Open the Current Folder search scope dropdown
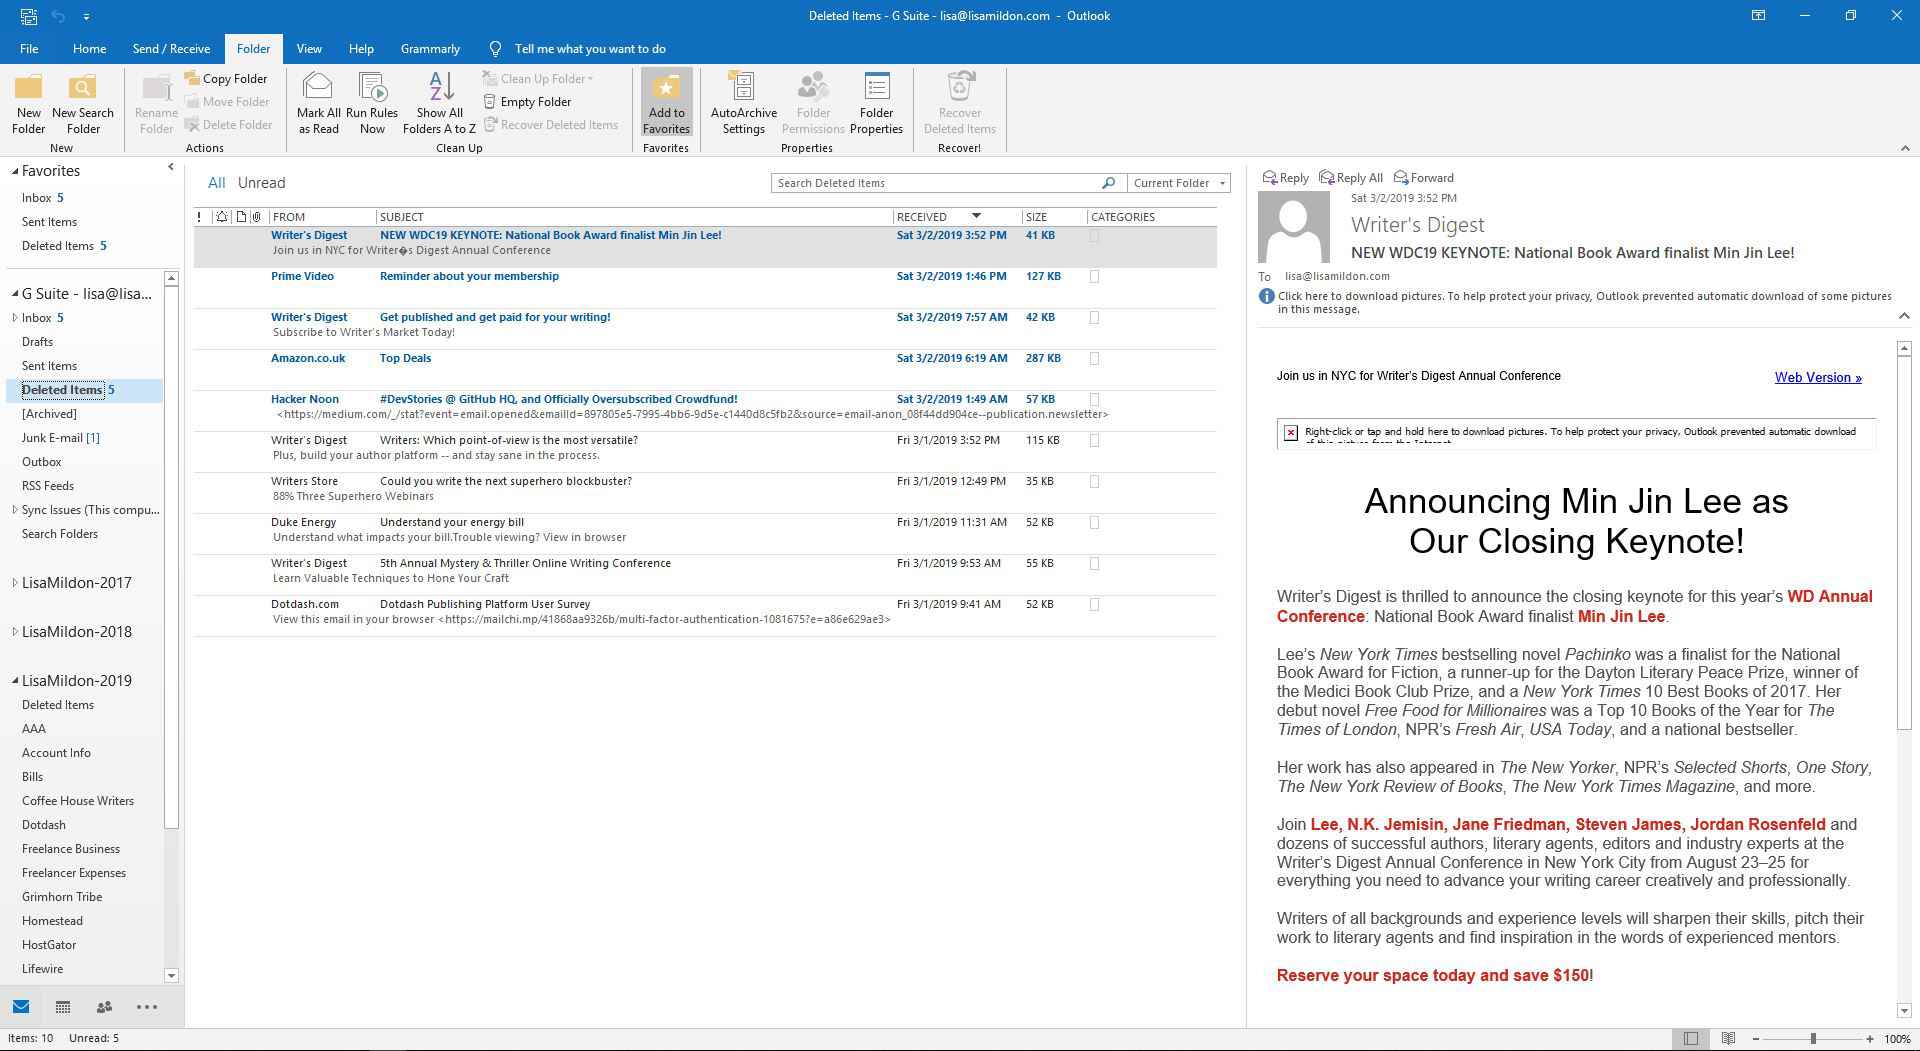This screenshot has height=1051, width=1920. coord(1179,183)
